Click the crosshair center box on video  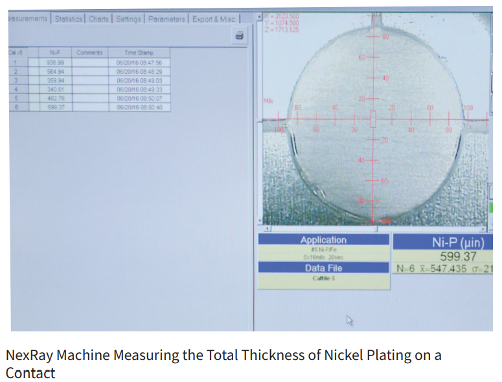[373, 119]
